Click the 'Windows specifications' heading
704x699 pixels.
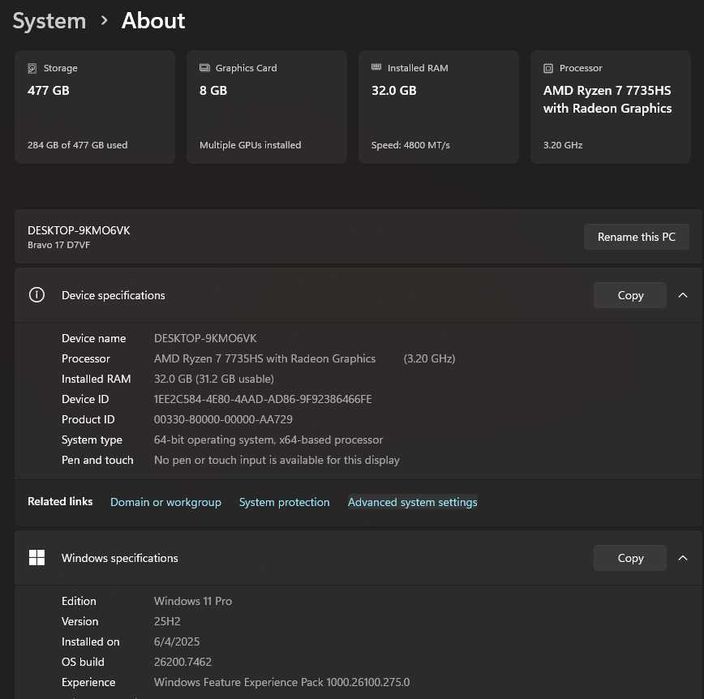pos(120,558)
